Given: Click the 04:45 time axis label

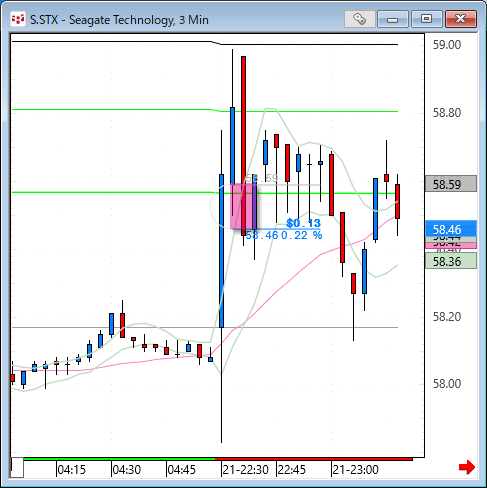Looking at the screenshot, I should click(x=181, y=470).
